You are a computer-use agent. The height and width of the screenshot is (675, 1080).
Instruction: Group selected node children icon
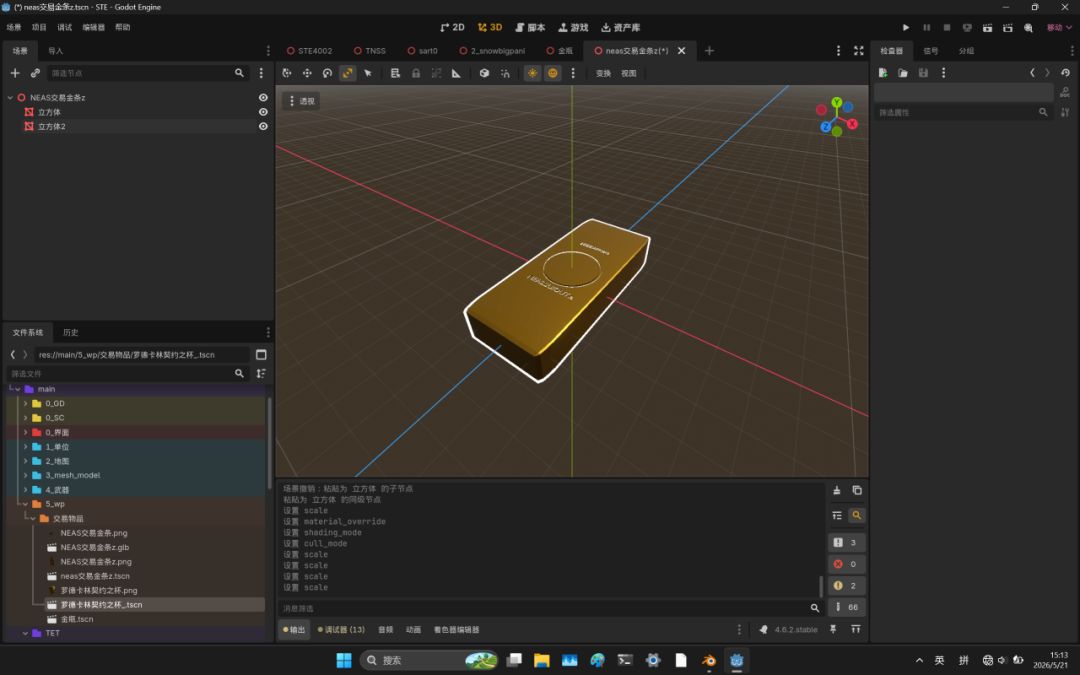click(x=436, y=73)
